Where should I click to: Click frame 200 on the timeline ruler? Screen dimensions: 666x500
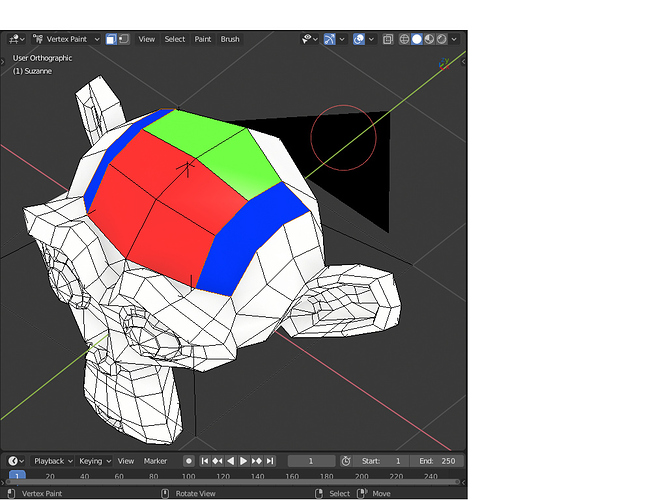361,476
